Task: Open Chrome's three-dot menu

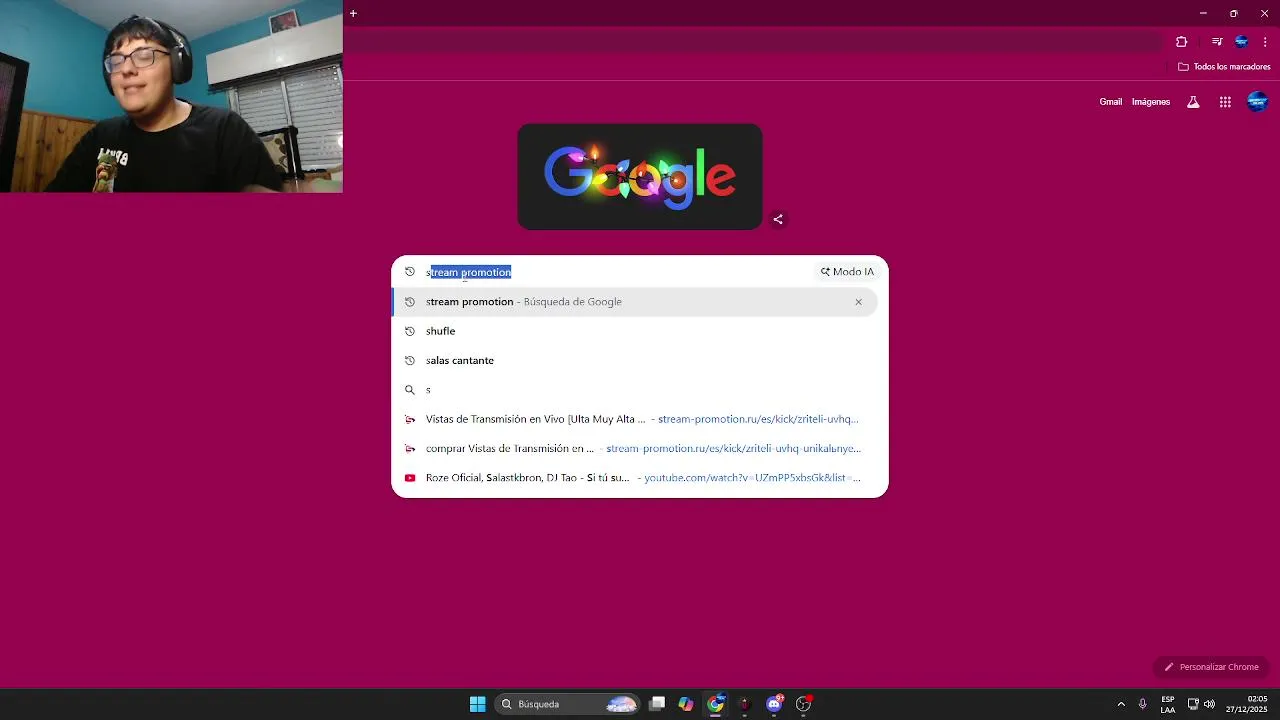Action: [1265, 42]
